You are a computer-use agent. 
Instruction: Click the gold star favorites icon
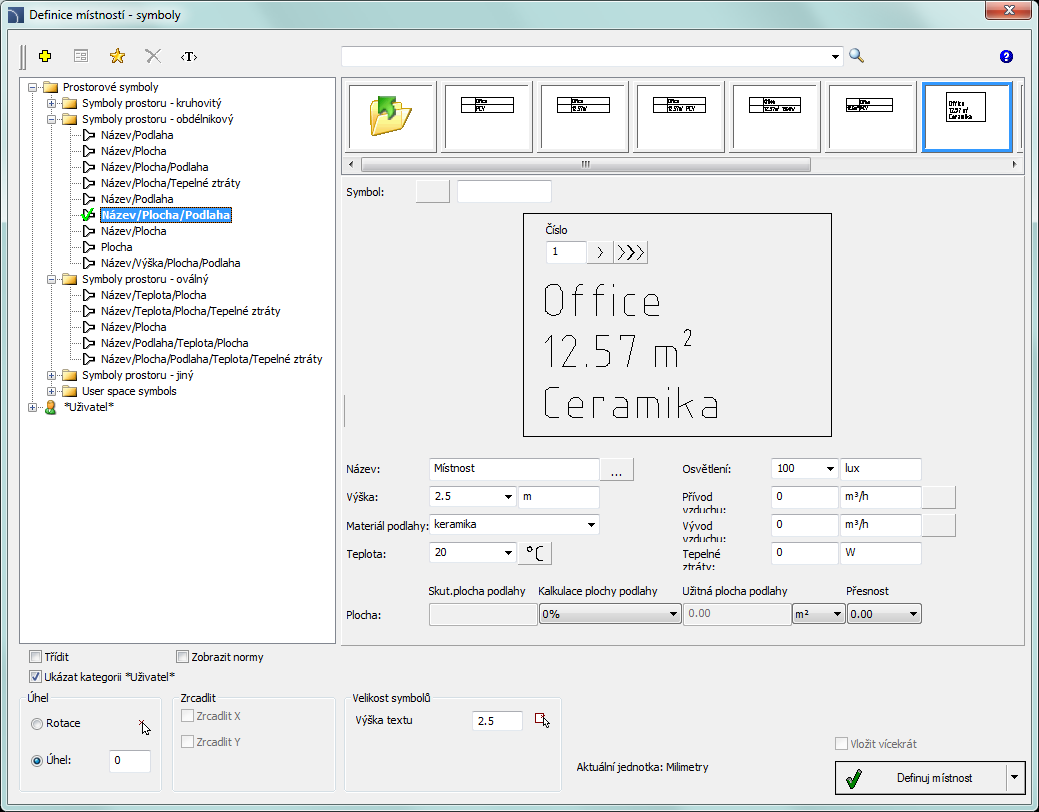pos(117,56)
